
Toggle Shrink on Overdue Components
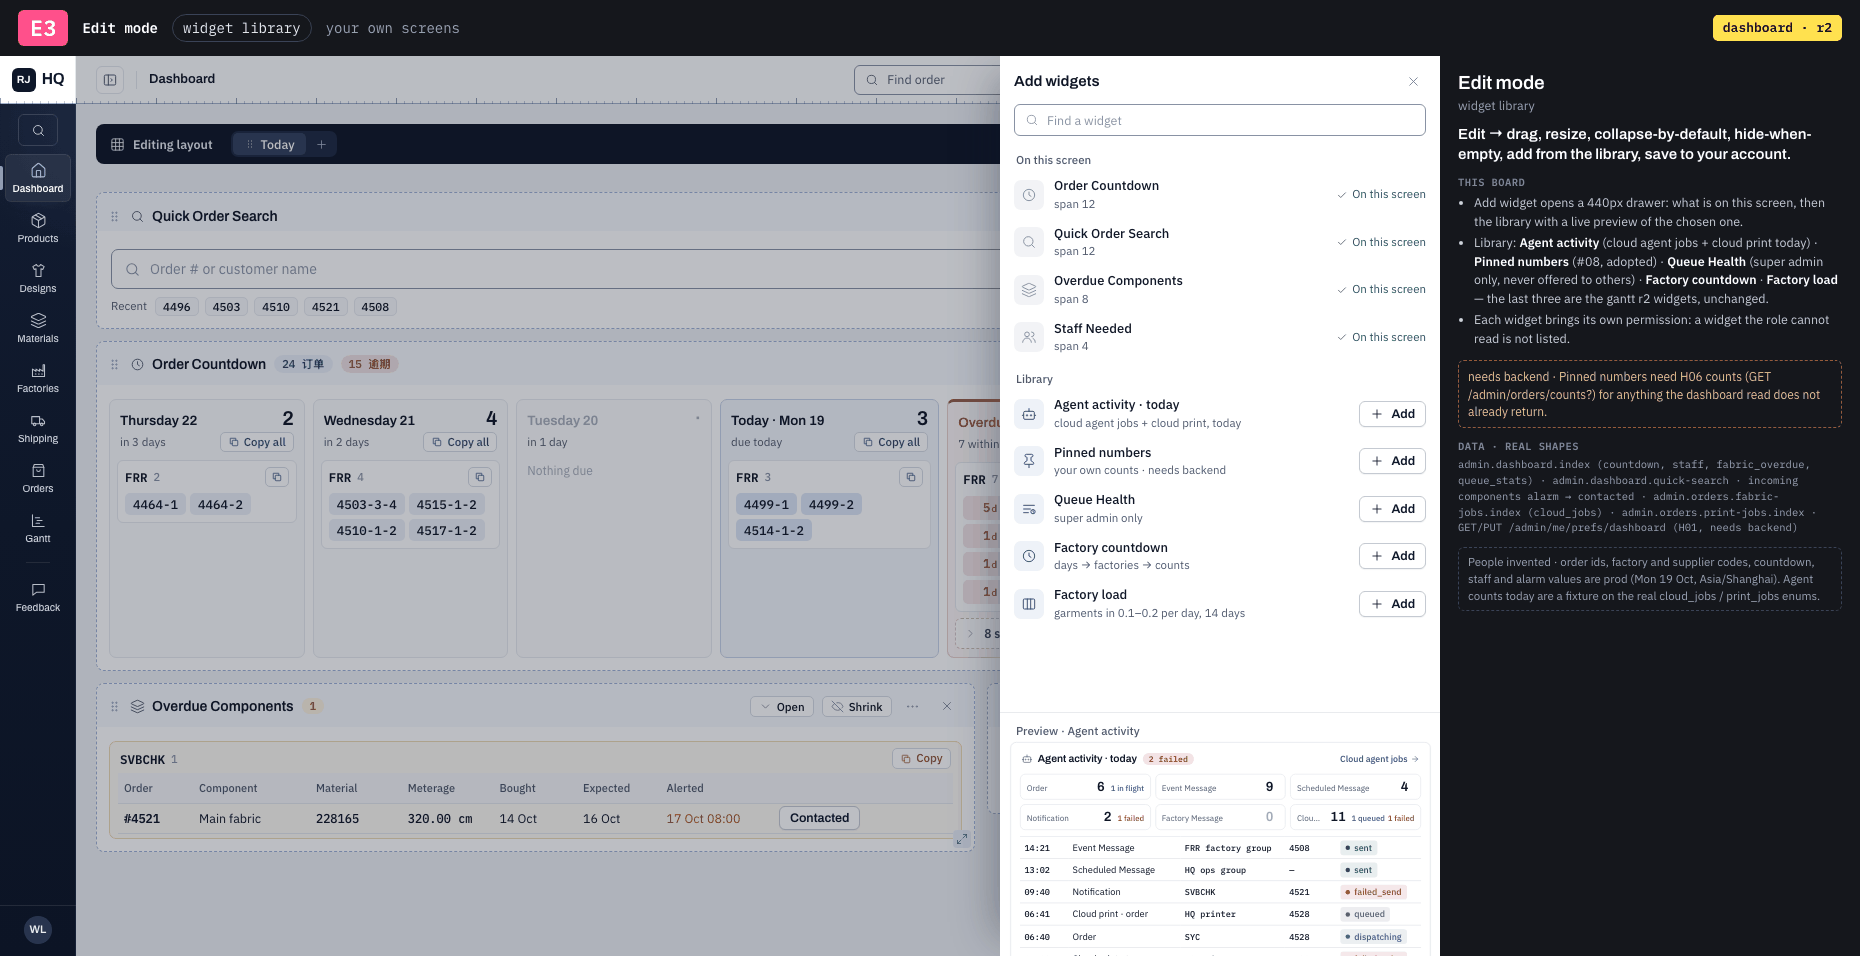(x=857, y=707)
